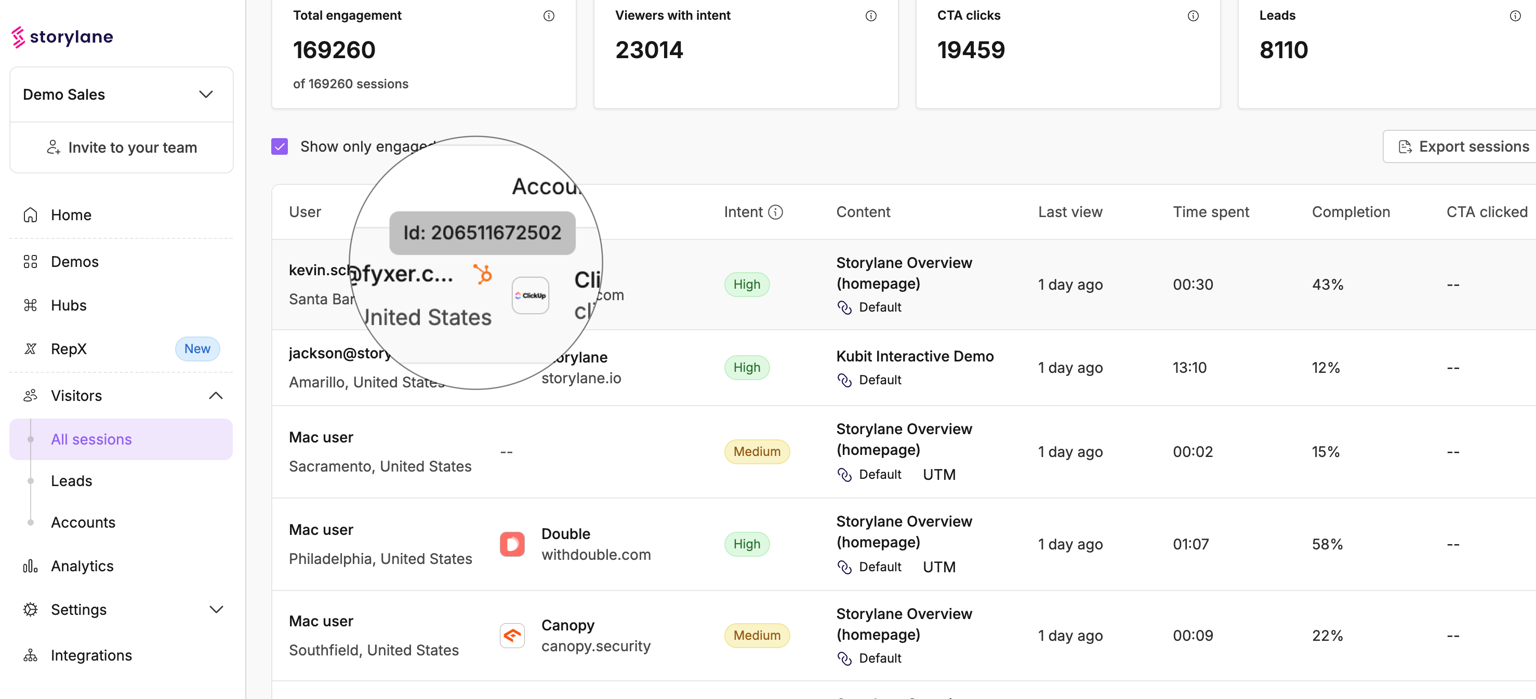Image resolution: width=1536 pixels, height=699 pixels.
Task: Click the Demos grid icon
Action: [x=30, y=262]
